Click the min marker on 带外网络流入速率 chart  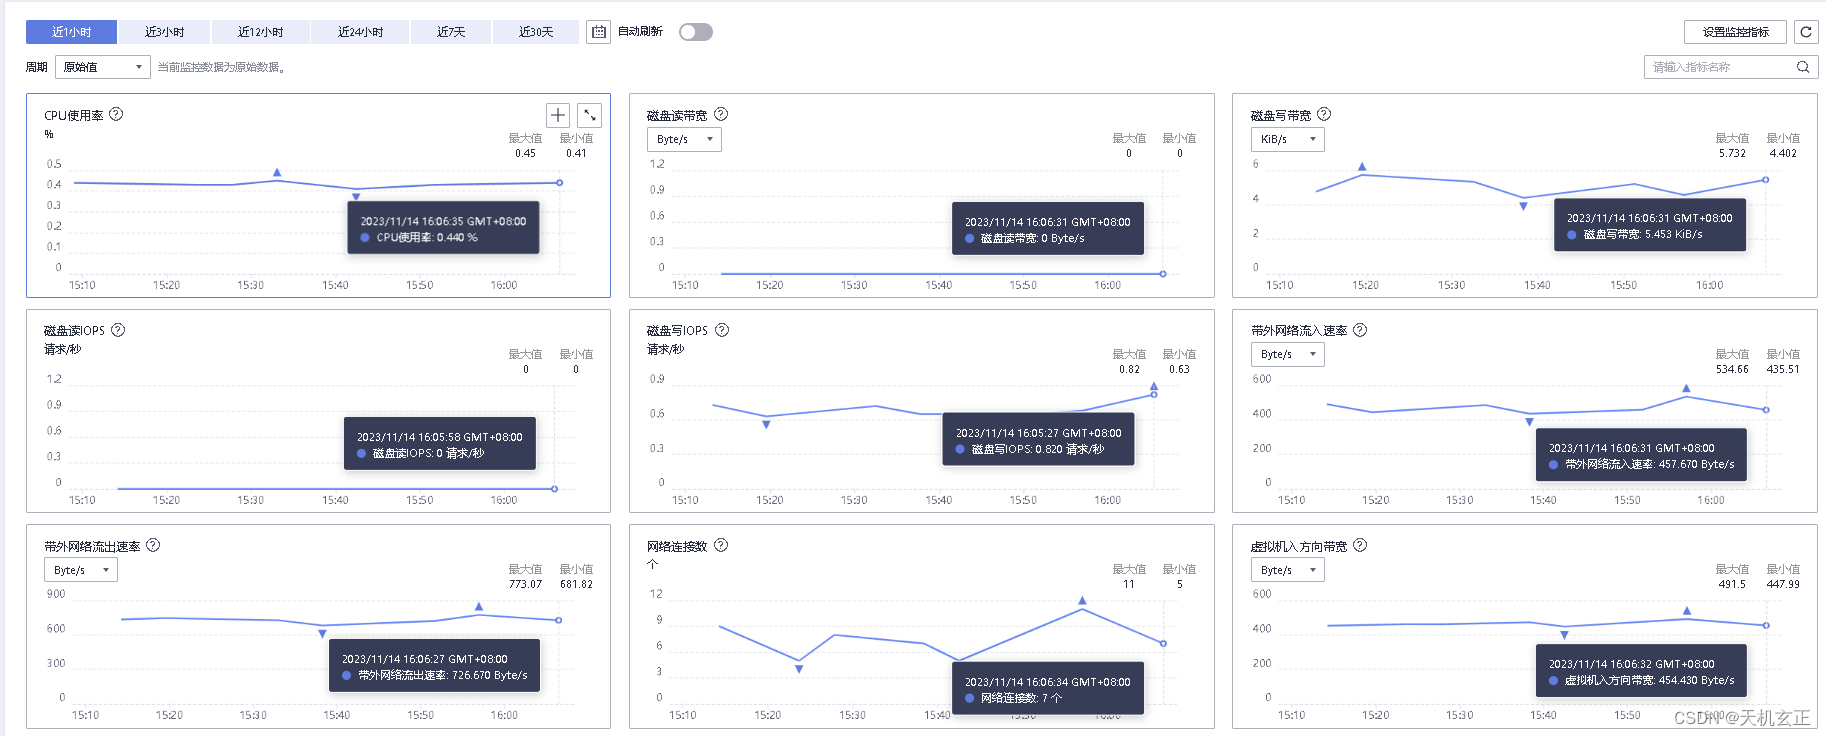click(1529, 422)
